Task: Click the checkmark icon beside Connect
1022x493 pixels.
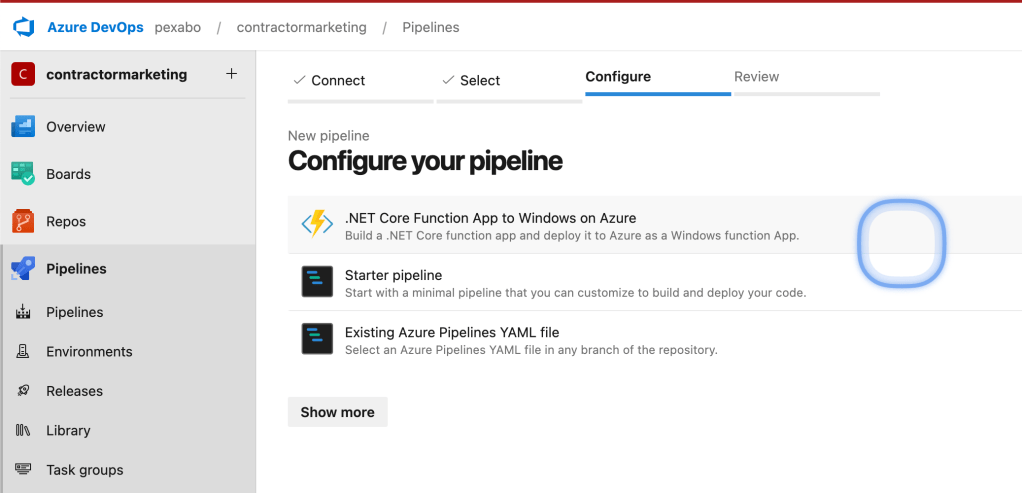Action: coord(300,80)
